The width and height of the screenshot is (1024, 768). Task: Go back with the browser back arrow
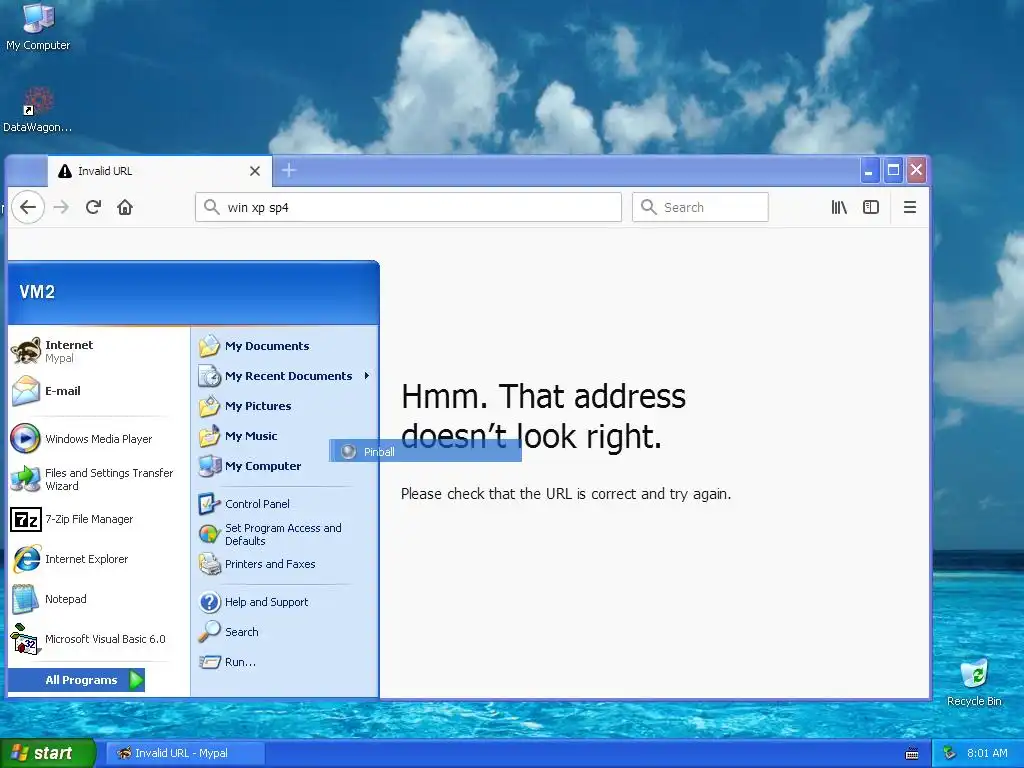click(27, 207)
